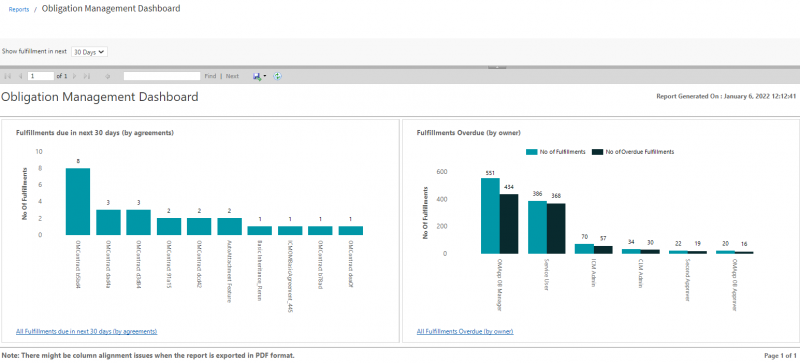This screenshot has width=800, height=363.
Task: Refresh the report with green icon
Action: [277, 76]
